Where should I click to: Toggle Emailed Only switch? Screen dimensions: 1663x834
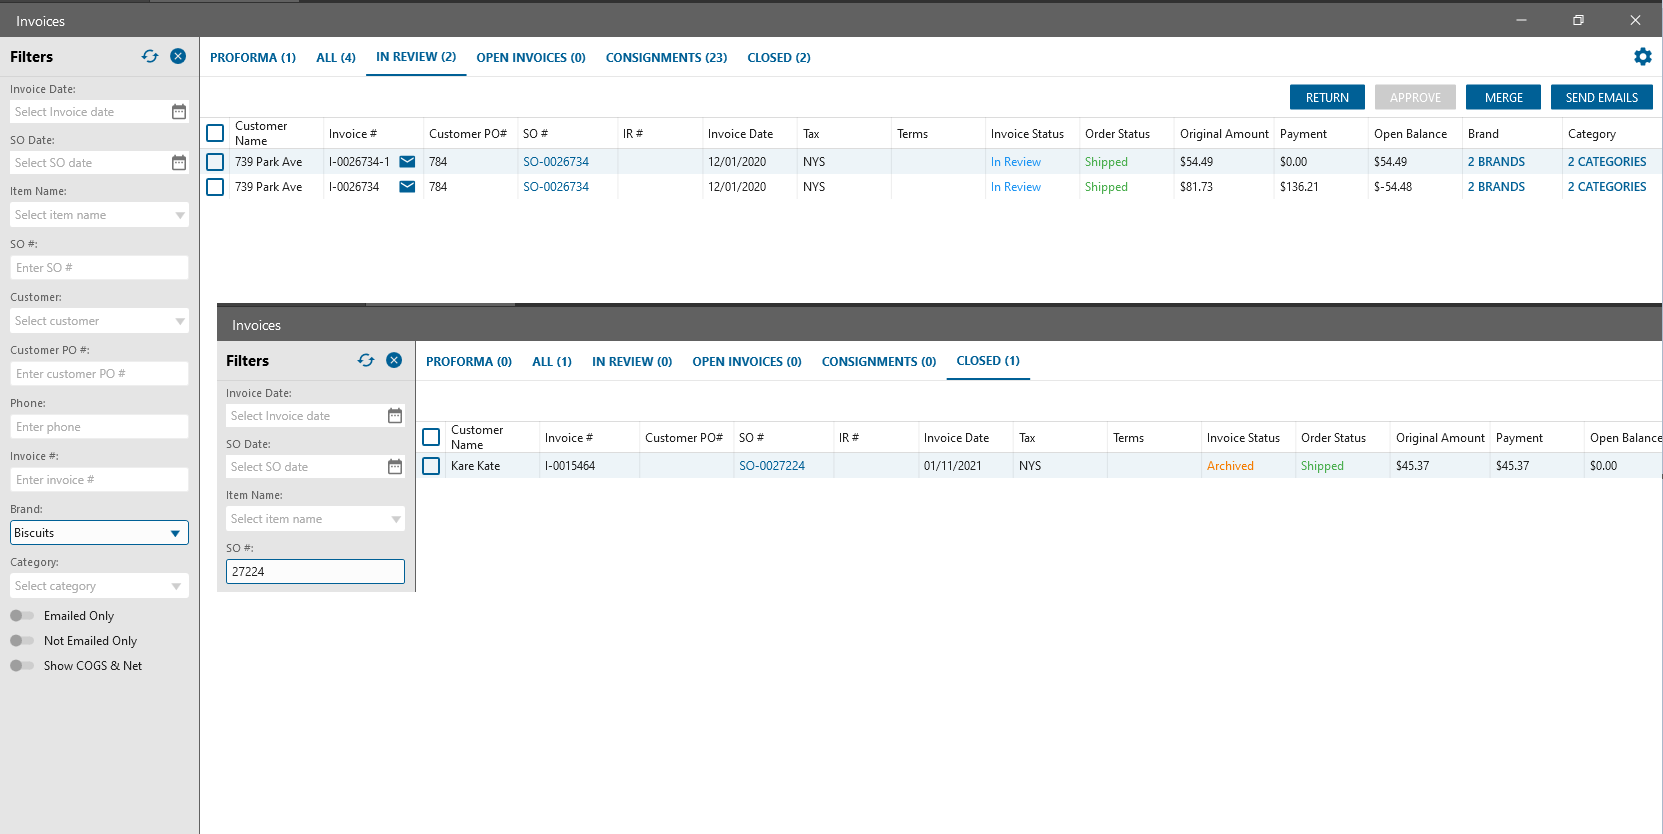[x=22, y=616]
